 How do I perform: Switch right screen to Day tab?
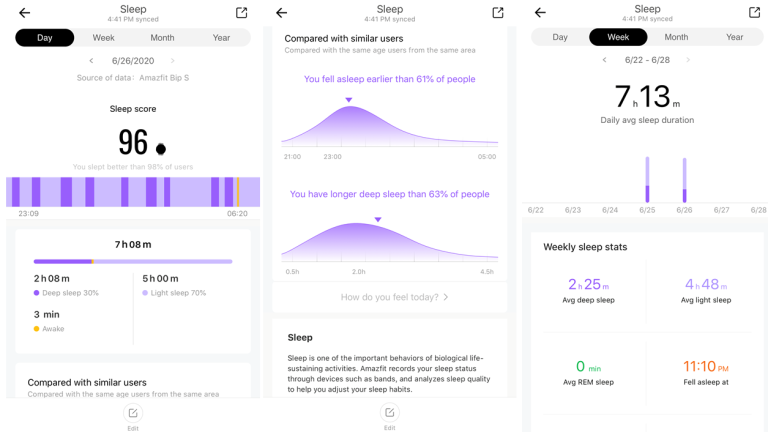pyautogui.click(x=560, y=37)
